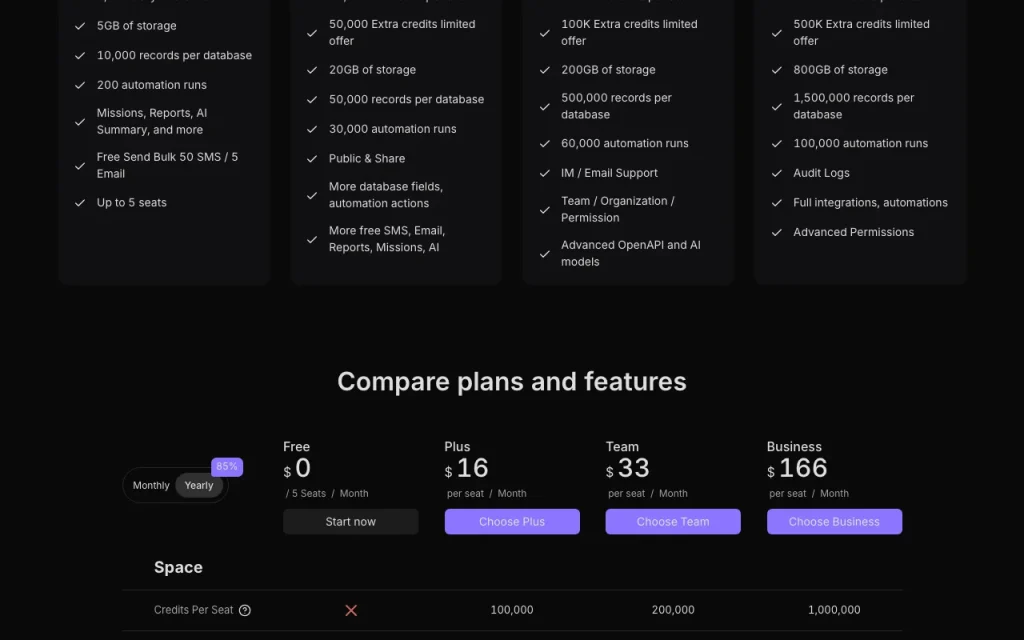Click checkmark beside IM / Email Support
This screenshot has width=1024, height=640.
[x=544, y=173]
